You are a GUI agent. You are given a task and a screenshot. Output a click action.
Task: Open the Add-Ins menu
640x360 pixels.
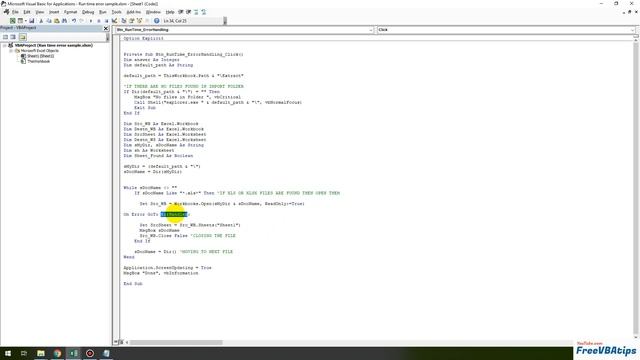133,12
